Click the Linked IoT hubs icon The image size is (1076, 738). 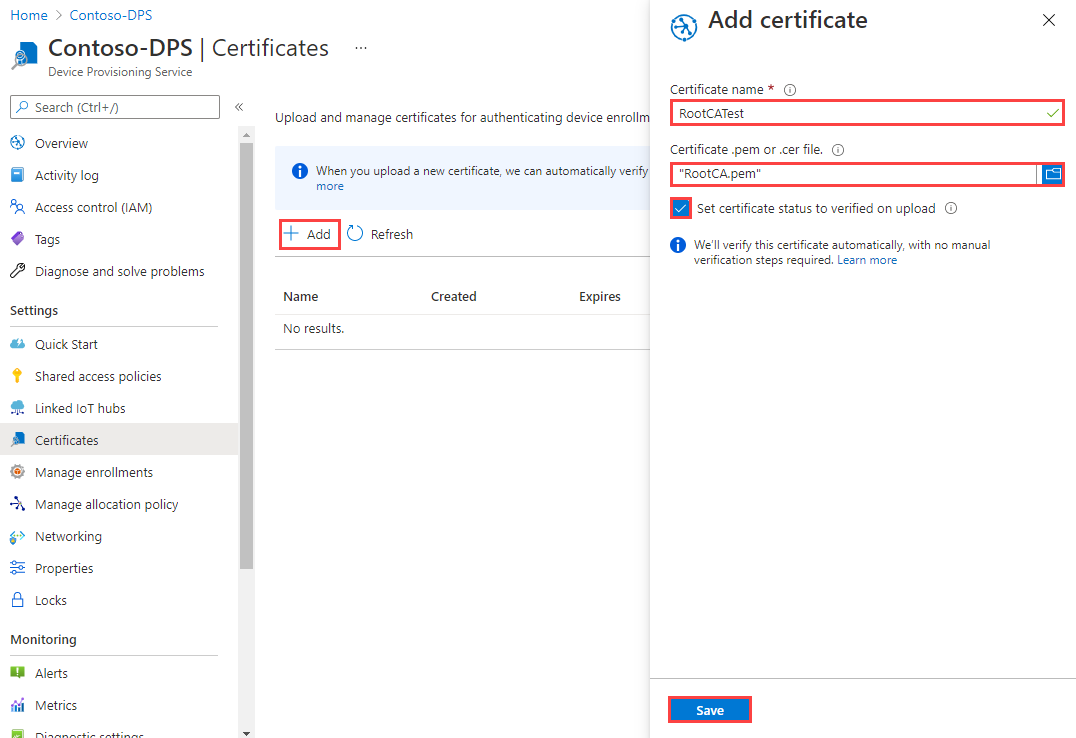click(x=18, y=408)
